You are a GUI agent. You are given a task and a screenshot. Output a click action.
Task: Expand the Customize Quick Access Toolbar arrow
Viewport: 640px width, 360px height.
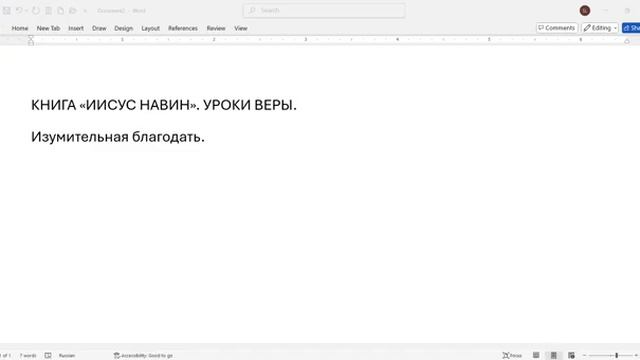pos(85,11)
